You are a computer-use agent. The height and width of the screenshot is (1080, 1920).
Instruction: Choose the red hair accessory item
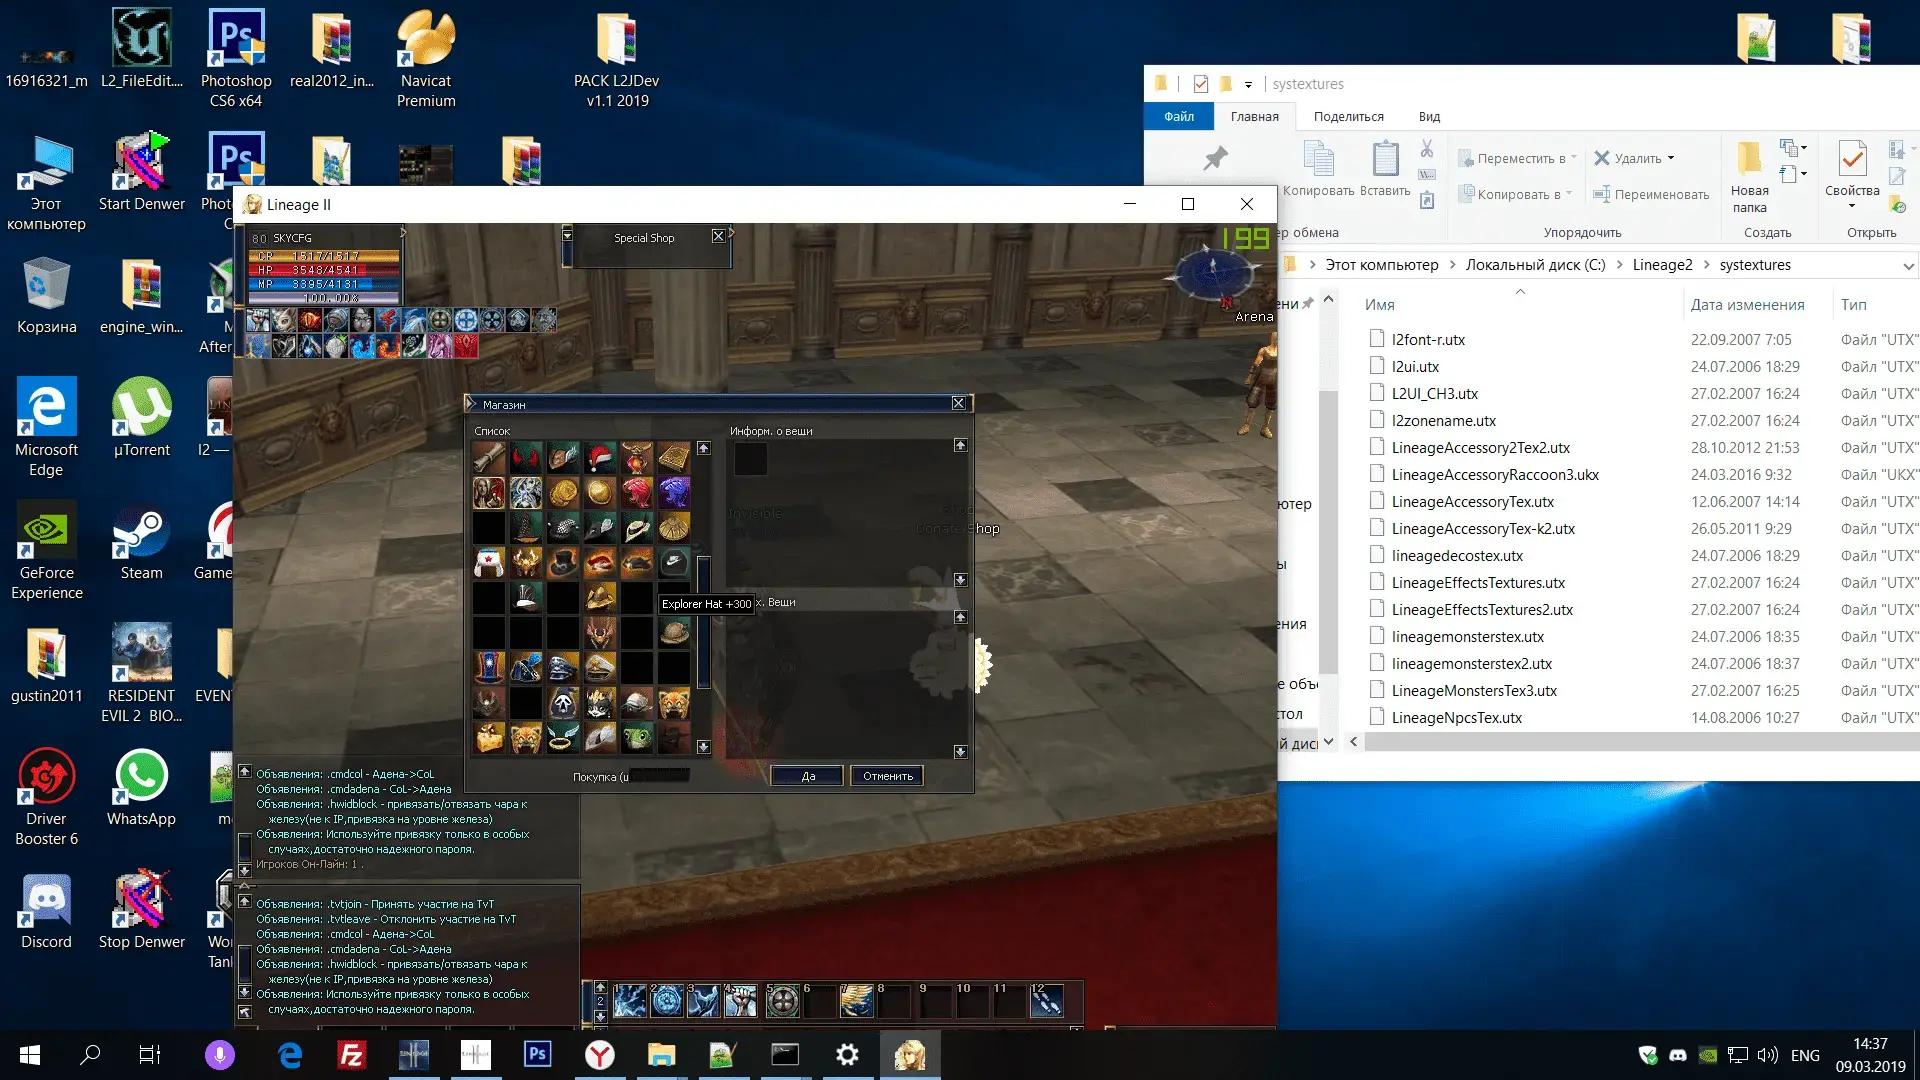(637, 493)
